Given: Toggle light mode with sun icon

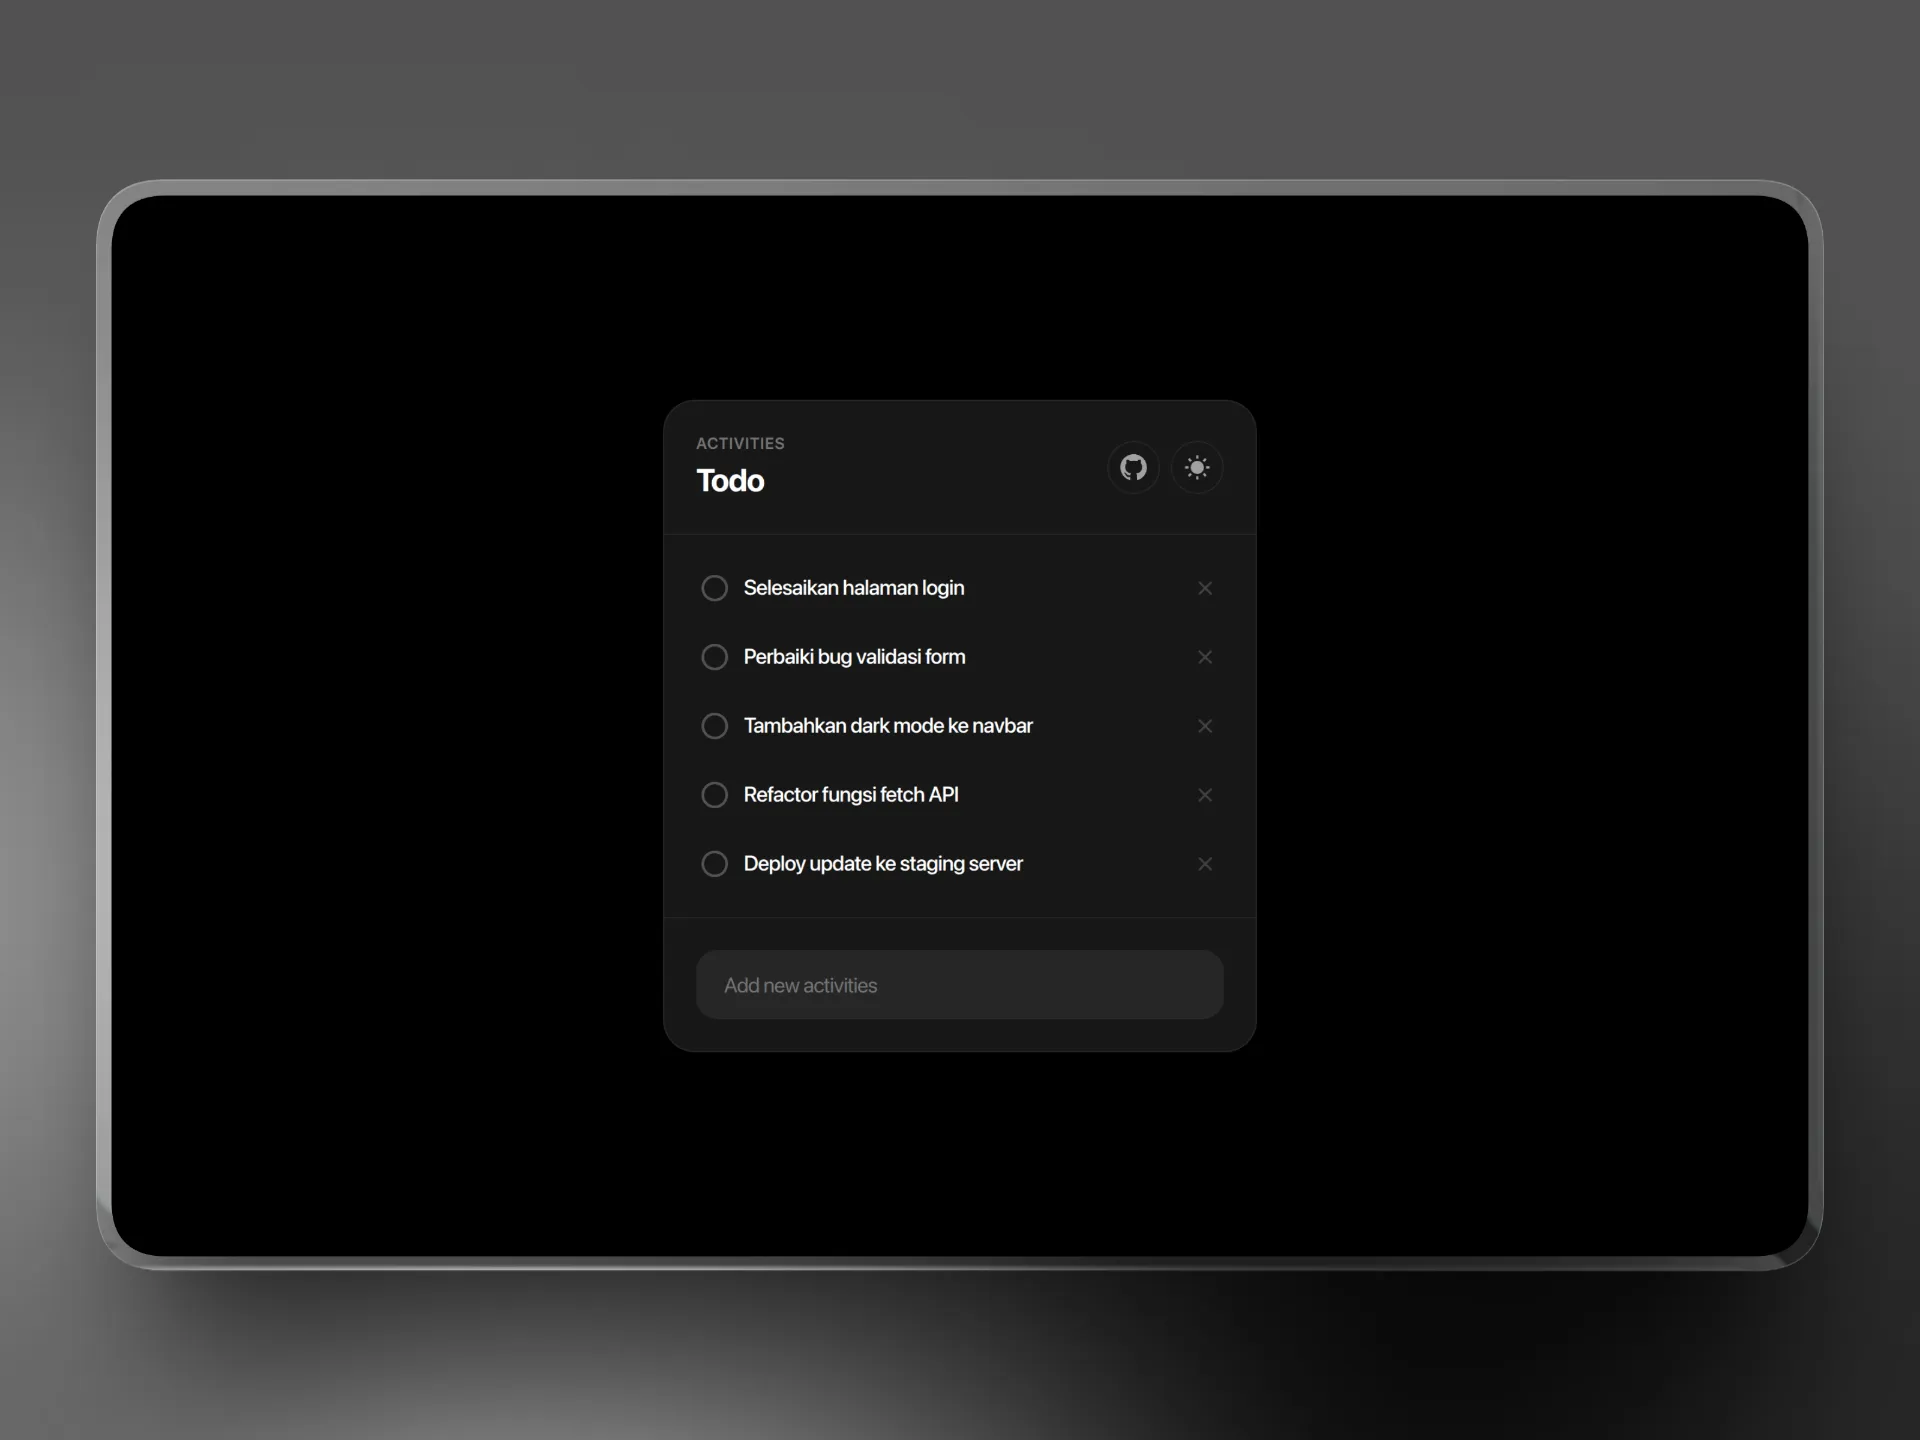Looking at the screenshot, I should coord(1197,467).
